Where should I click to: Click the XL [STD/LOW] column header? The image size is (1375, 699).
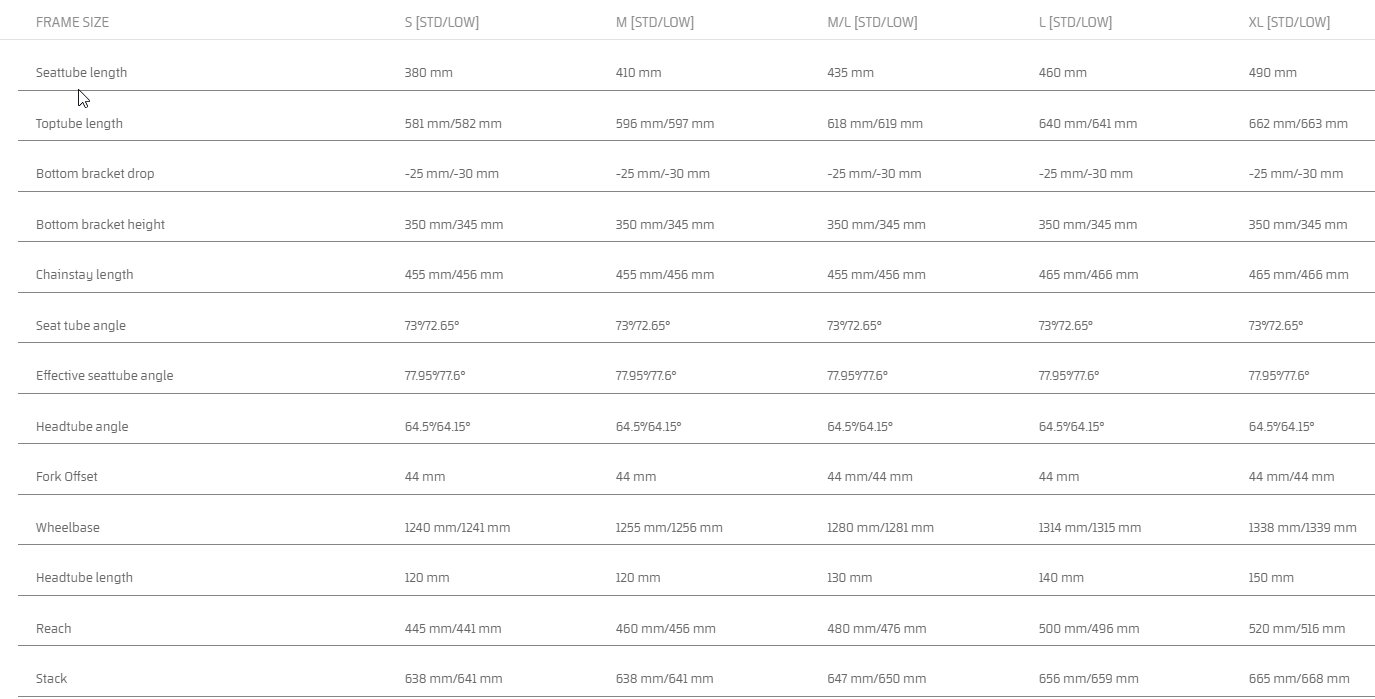click(1289, 22)
